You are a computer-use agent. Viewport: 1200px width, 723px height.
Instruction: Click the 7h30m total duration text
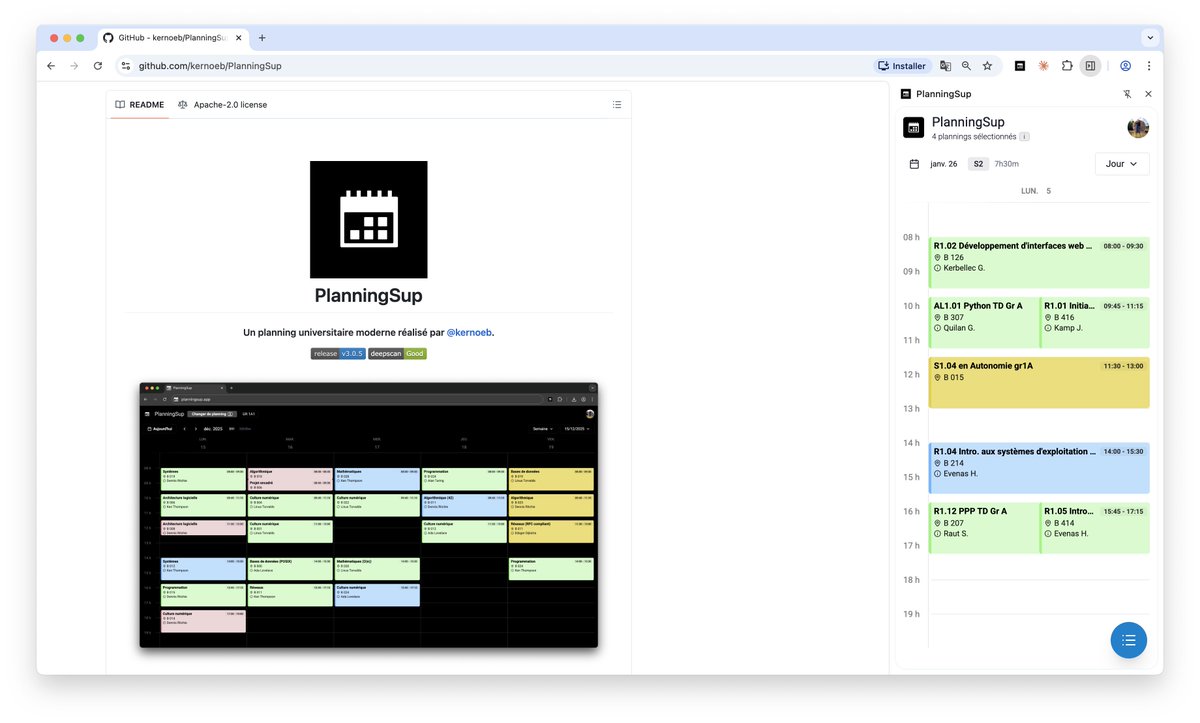pyautogui.click(x=1006, y=164)
